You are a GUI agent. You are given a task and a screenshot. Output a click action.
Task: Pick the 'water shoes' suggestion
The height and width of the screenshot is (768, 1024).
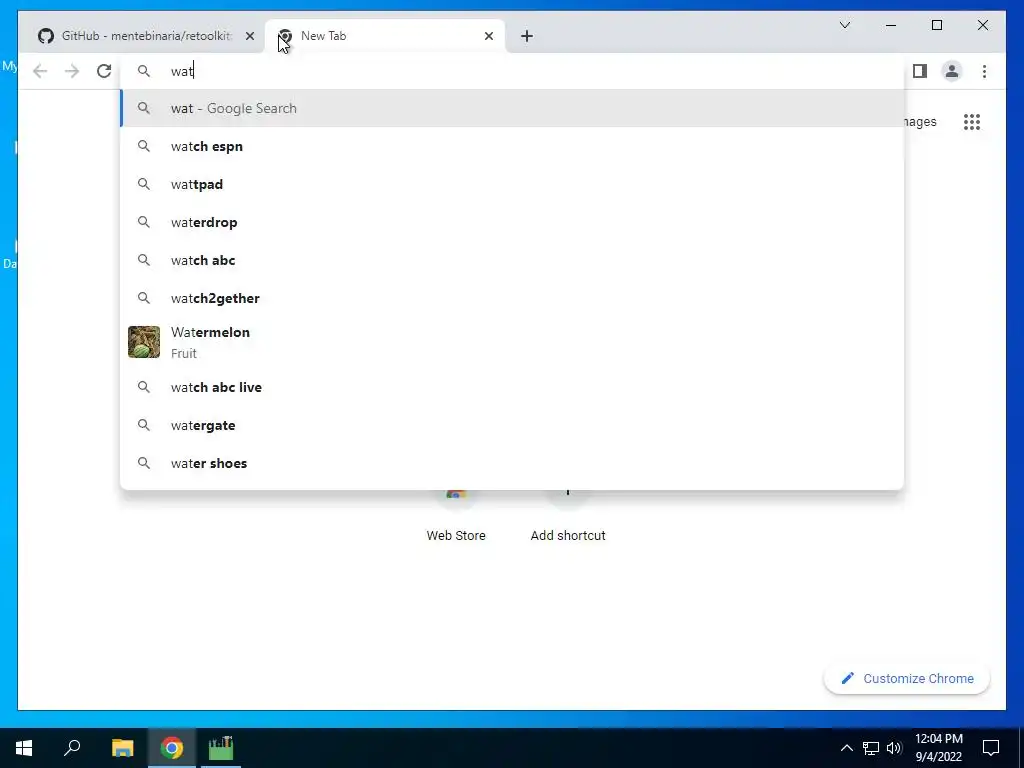click(x=512, y=463)
